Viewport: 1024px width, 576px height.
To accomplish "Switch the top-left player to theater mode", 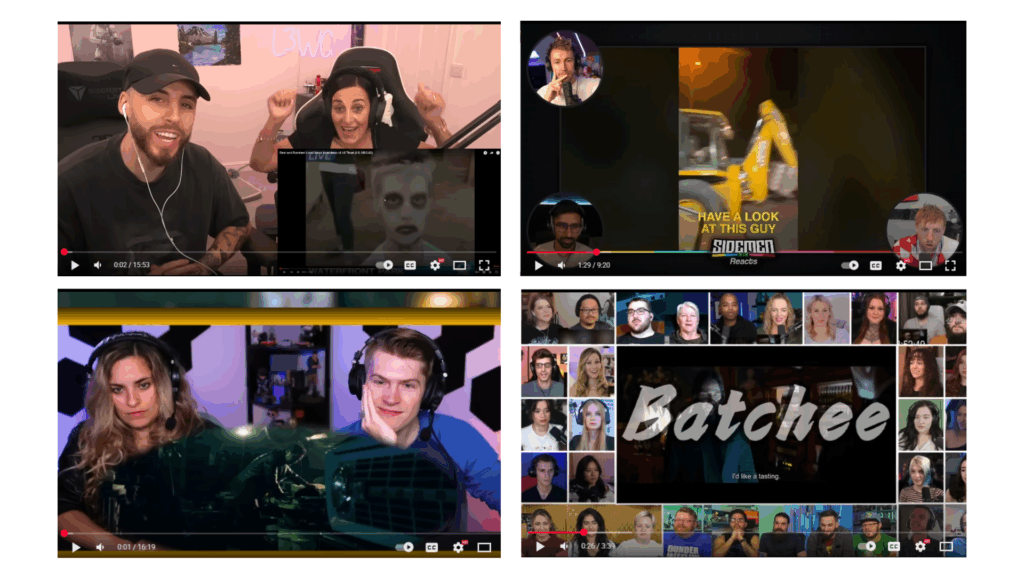I will tap(459, 265).
